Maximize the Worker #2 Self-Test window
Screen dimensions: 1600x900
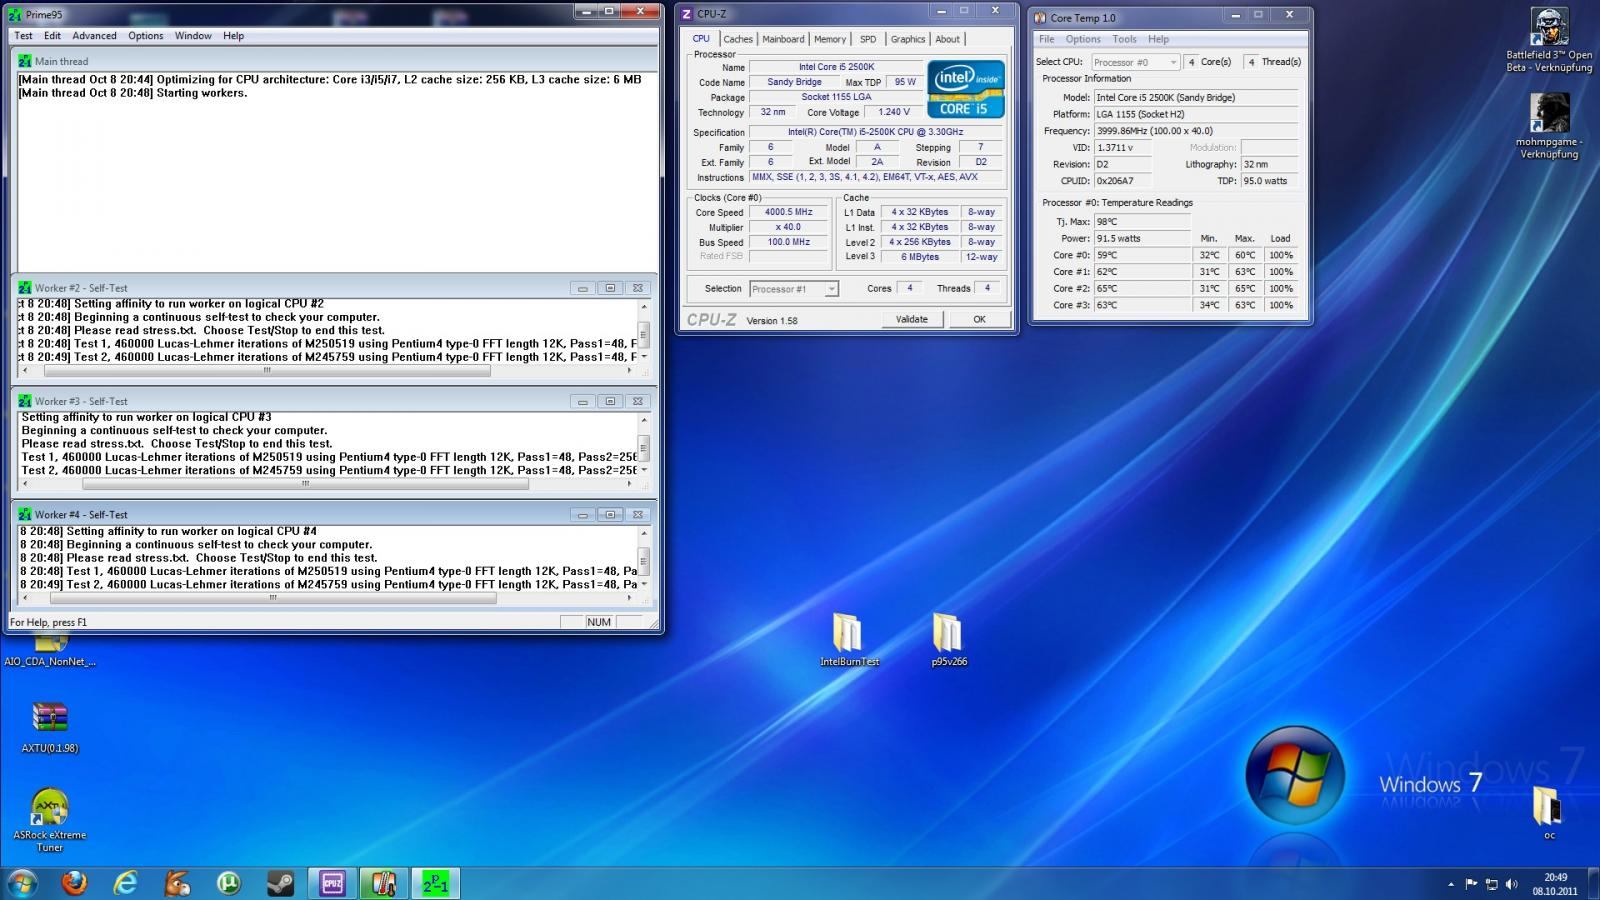[610, 288]
